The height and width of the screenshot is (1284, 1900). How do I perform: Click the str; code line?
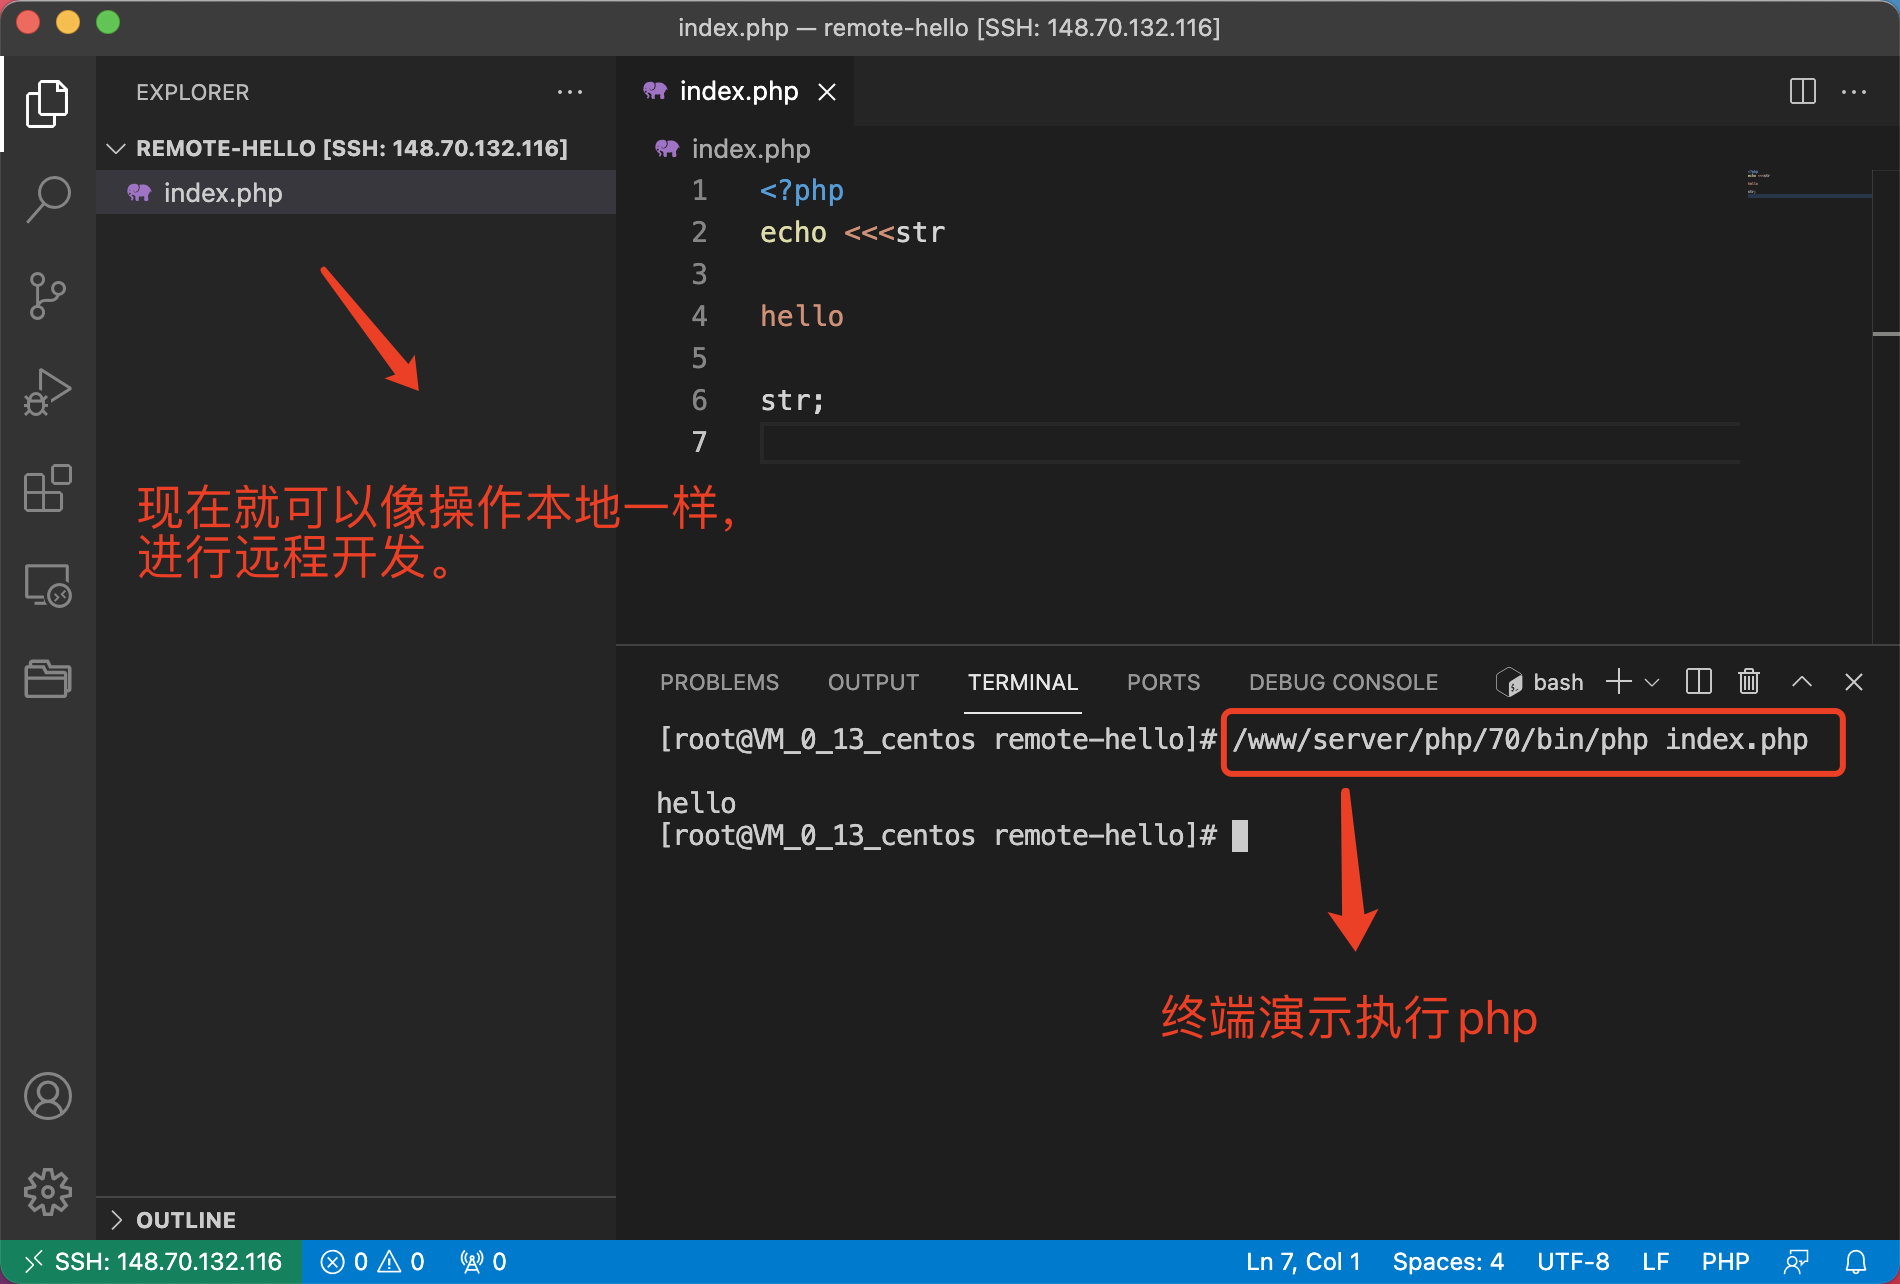point(792,400)
